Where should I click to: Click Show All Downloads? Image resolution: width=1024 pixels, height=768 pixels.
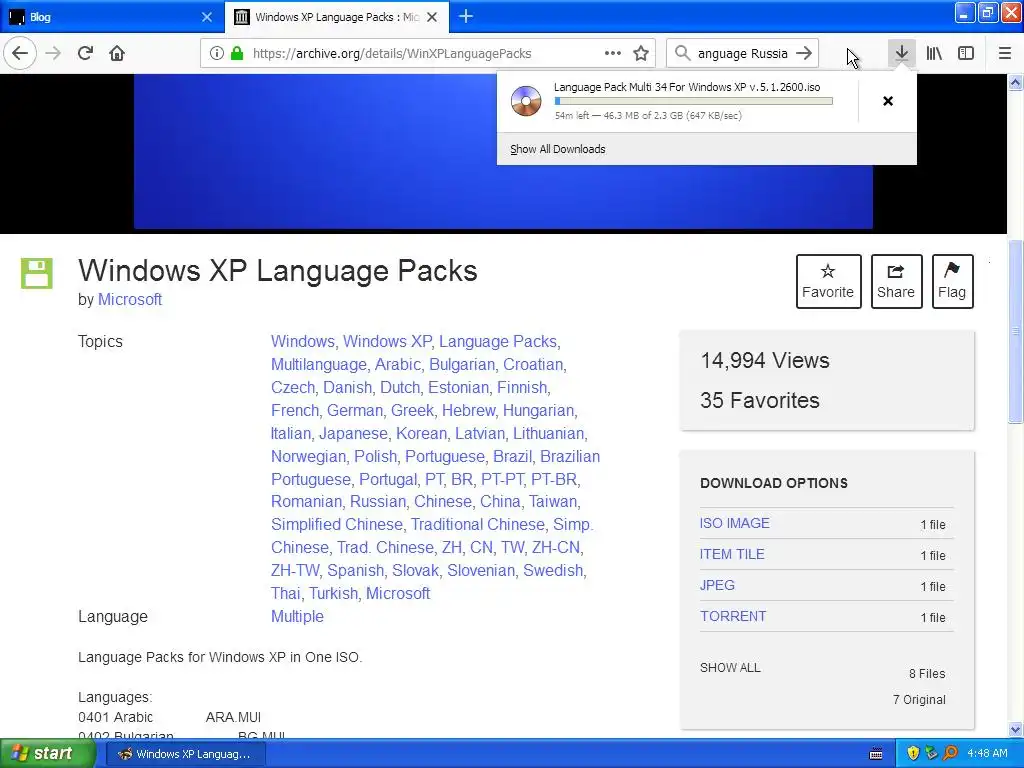[558, 149]
